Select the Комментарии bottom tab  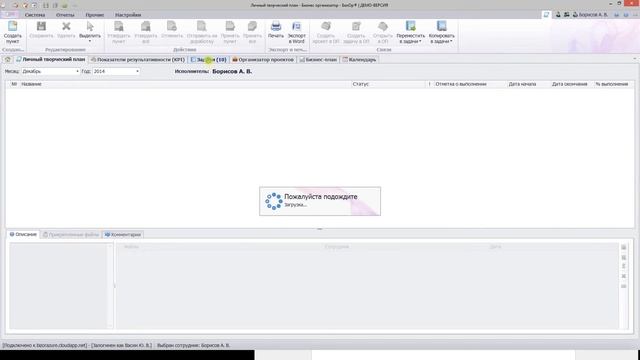tap(123, 235)
